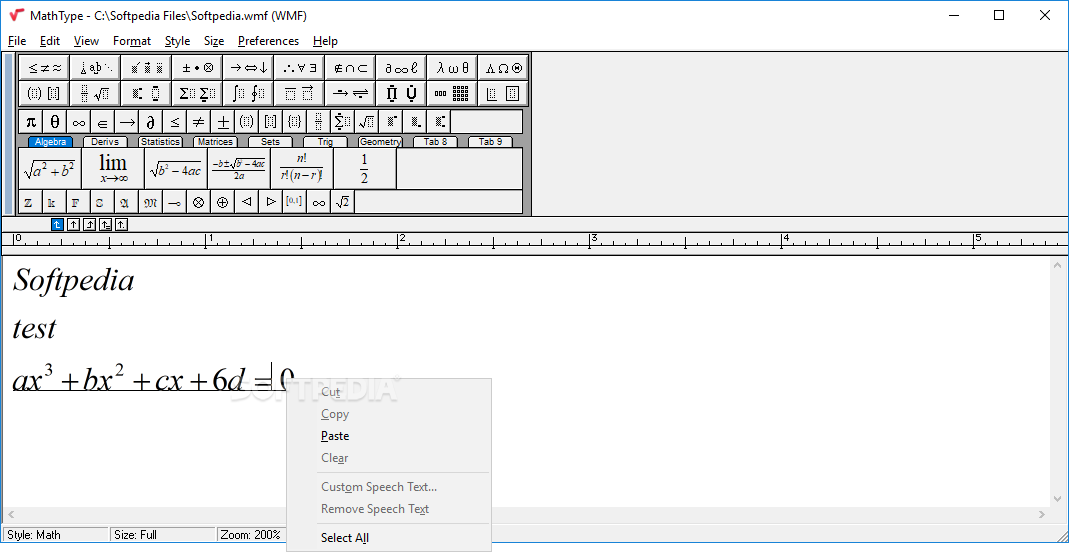Open the Style menu
Screen dimensions: 1069x552
[177, 41]
